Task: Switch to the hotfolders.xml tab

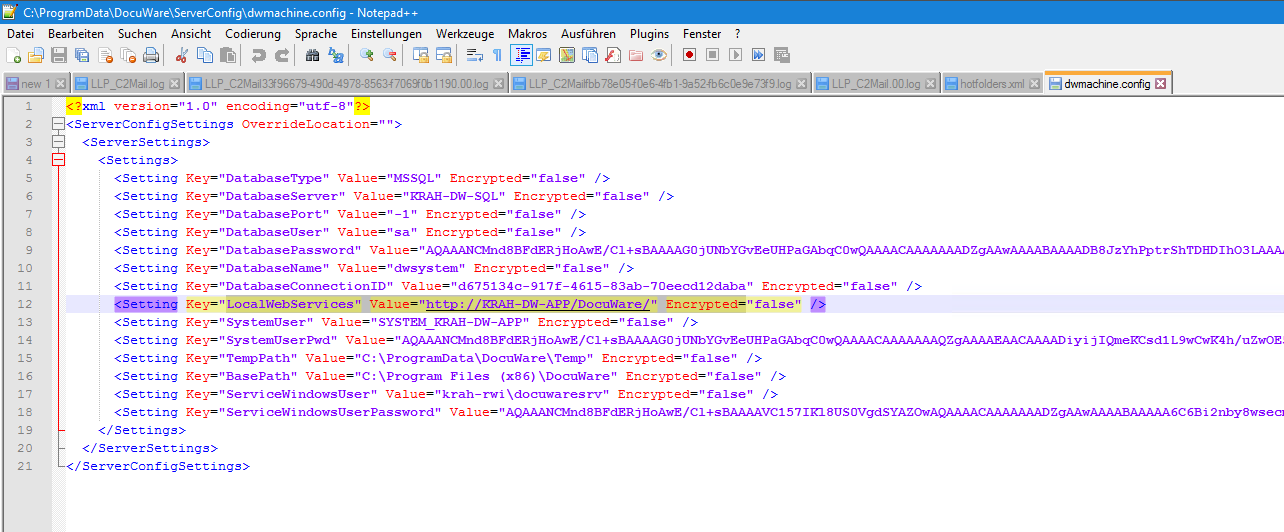Action: pyautogui.click(x=992, y=84)
